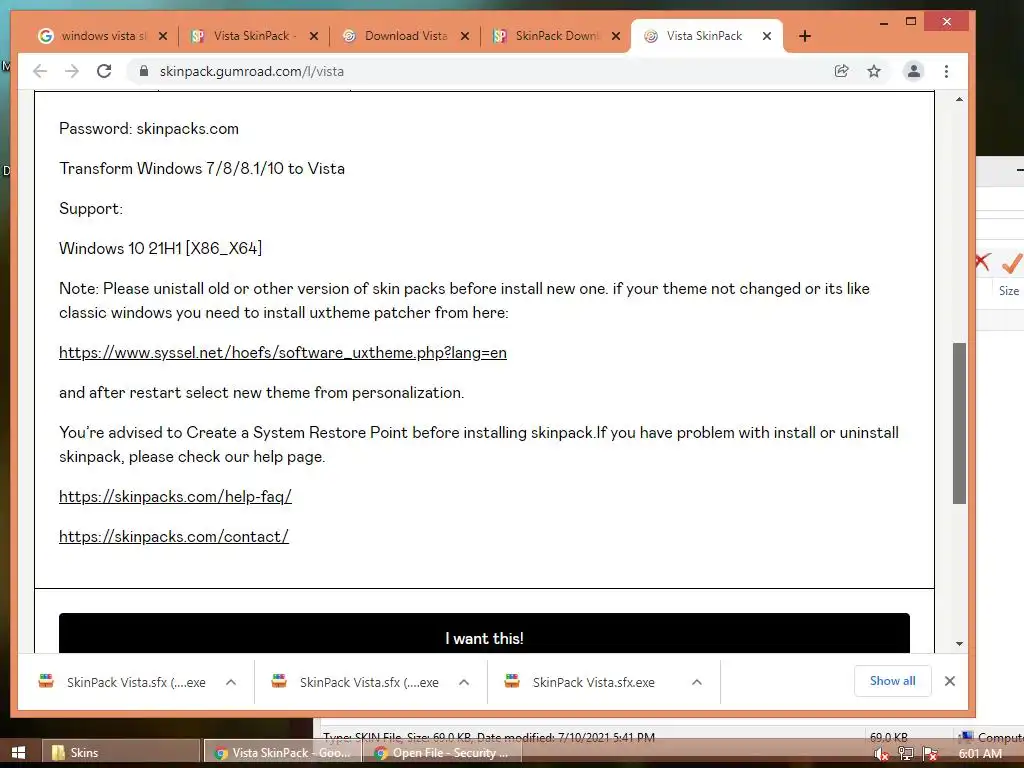Close the active Vista SkinPack tab
Viewport: 1024px width, 768px height.
click(767, 37)
